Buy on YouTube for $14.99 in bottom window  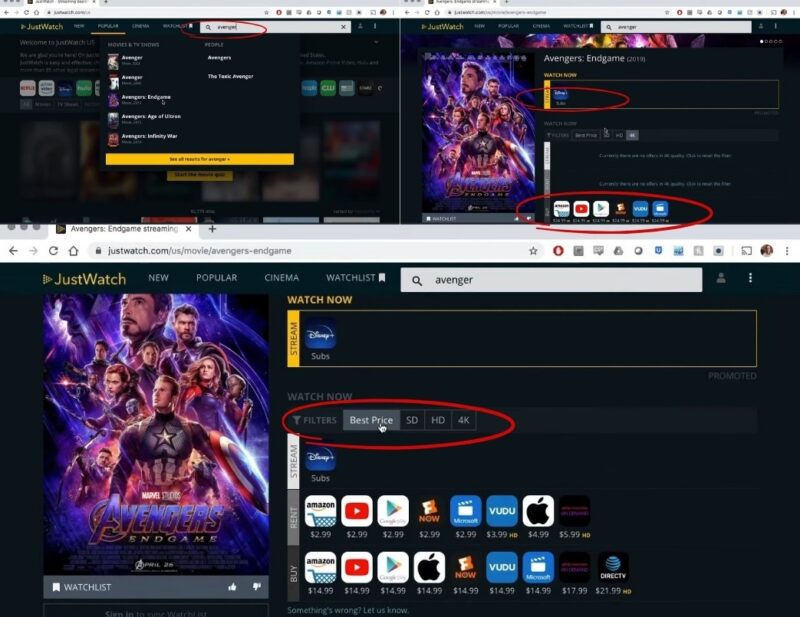(357, 567)
